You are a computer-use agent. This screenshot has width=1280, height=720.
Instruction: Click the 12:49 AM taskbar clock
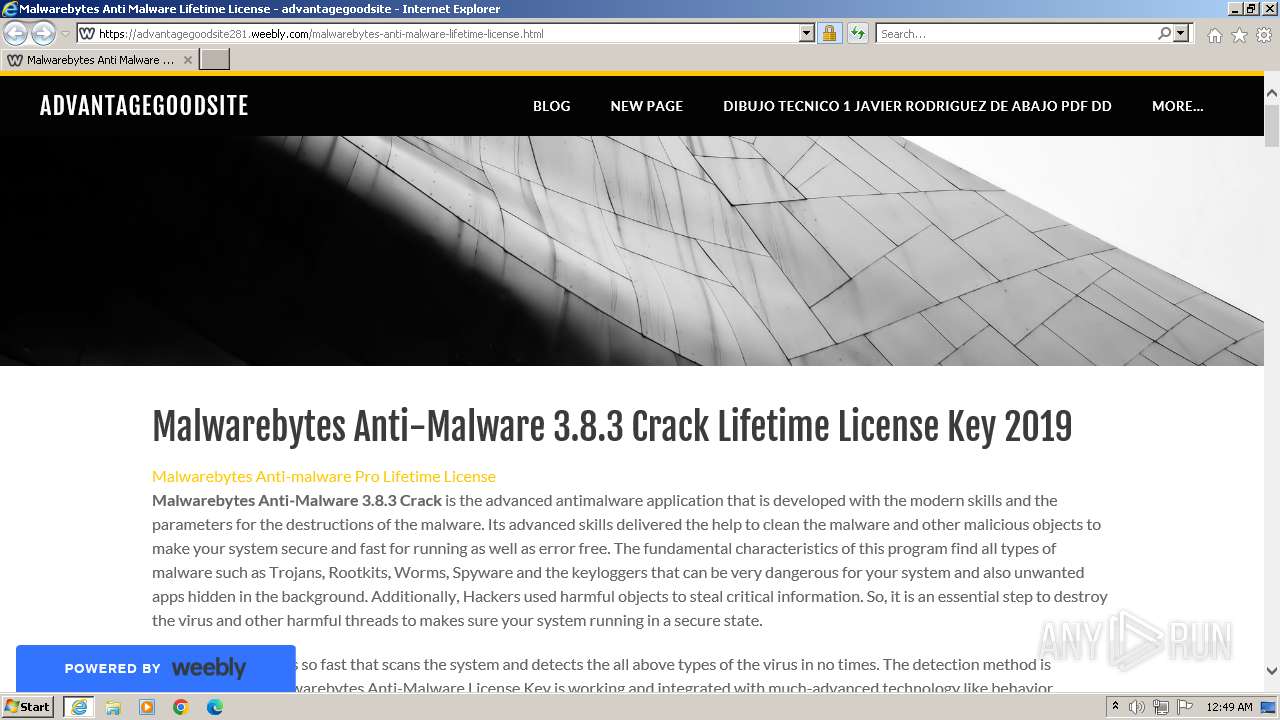pos(1229,707)
